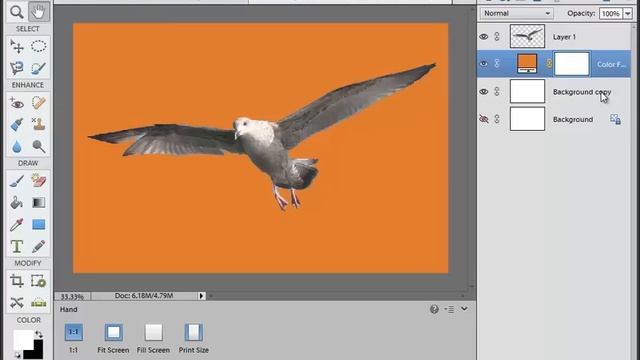Toggle link on Background layer

point(497,119)
